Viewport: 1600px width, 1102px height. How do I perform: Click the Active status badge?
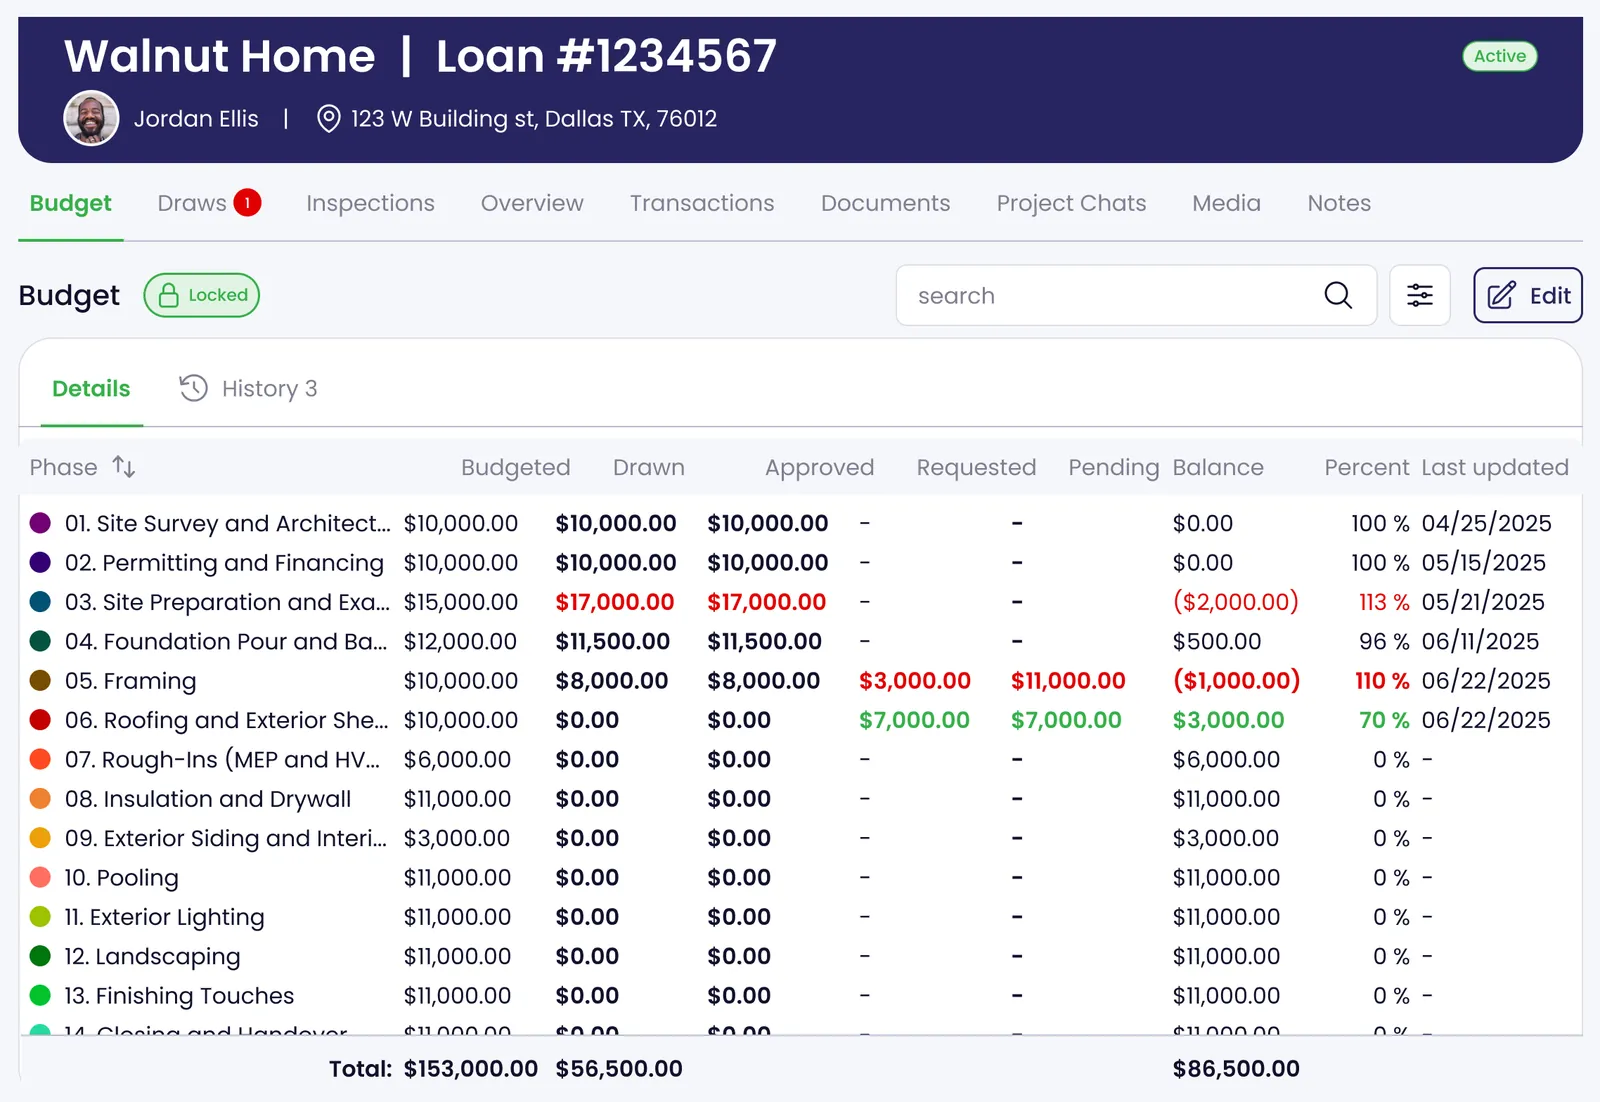[x=1500, y=56]
